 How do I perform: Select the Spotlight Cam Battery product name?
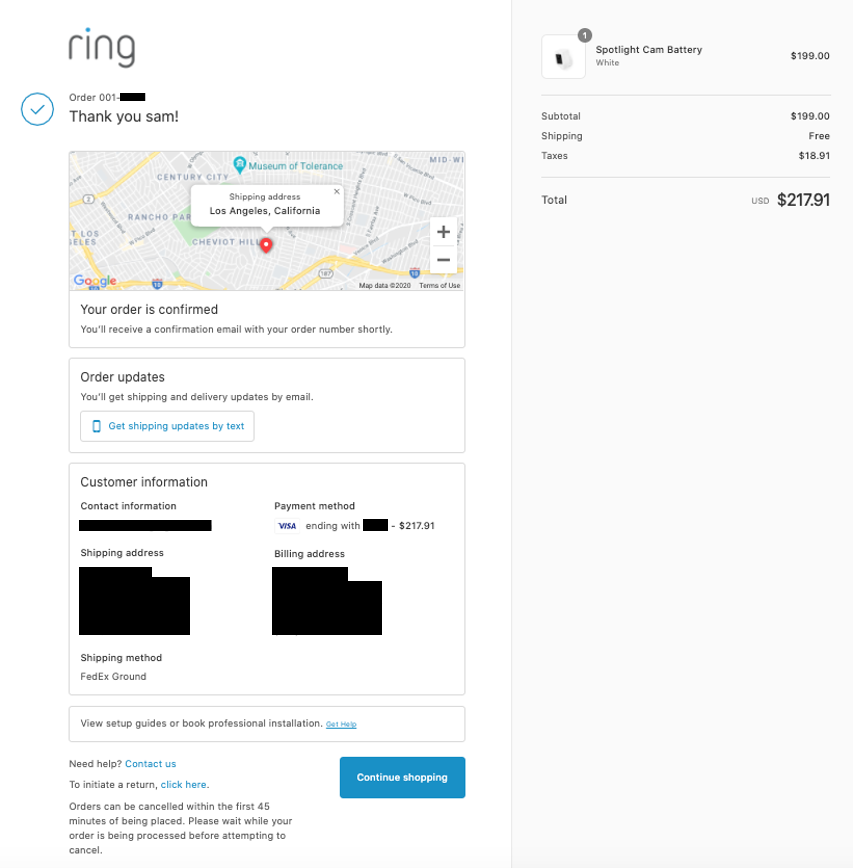[648, 50]
